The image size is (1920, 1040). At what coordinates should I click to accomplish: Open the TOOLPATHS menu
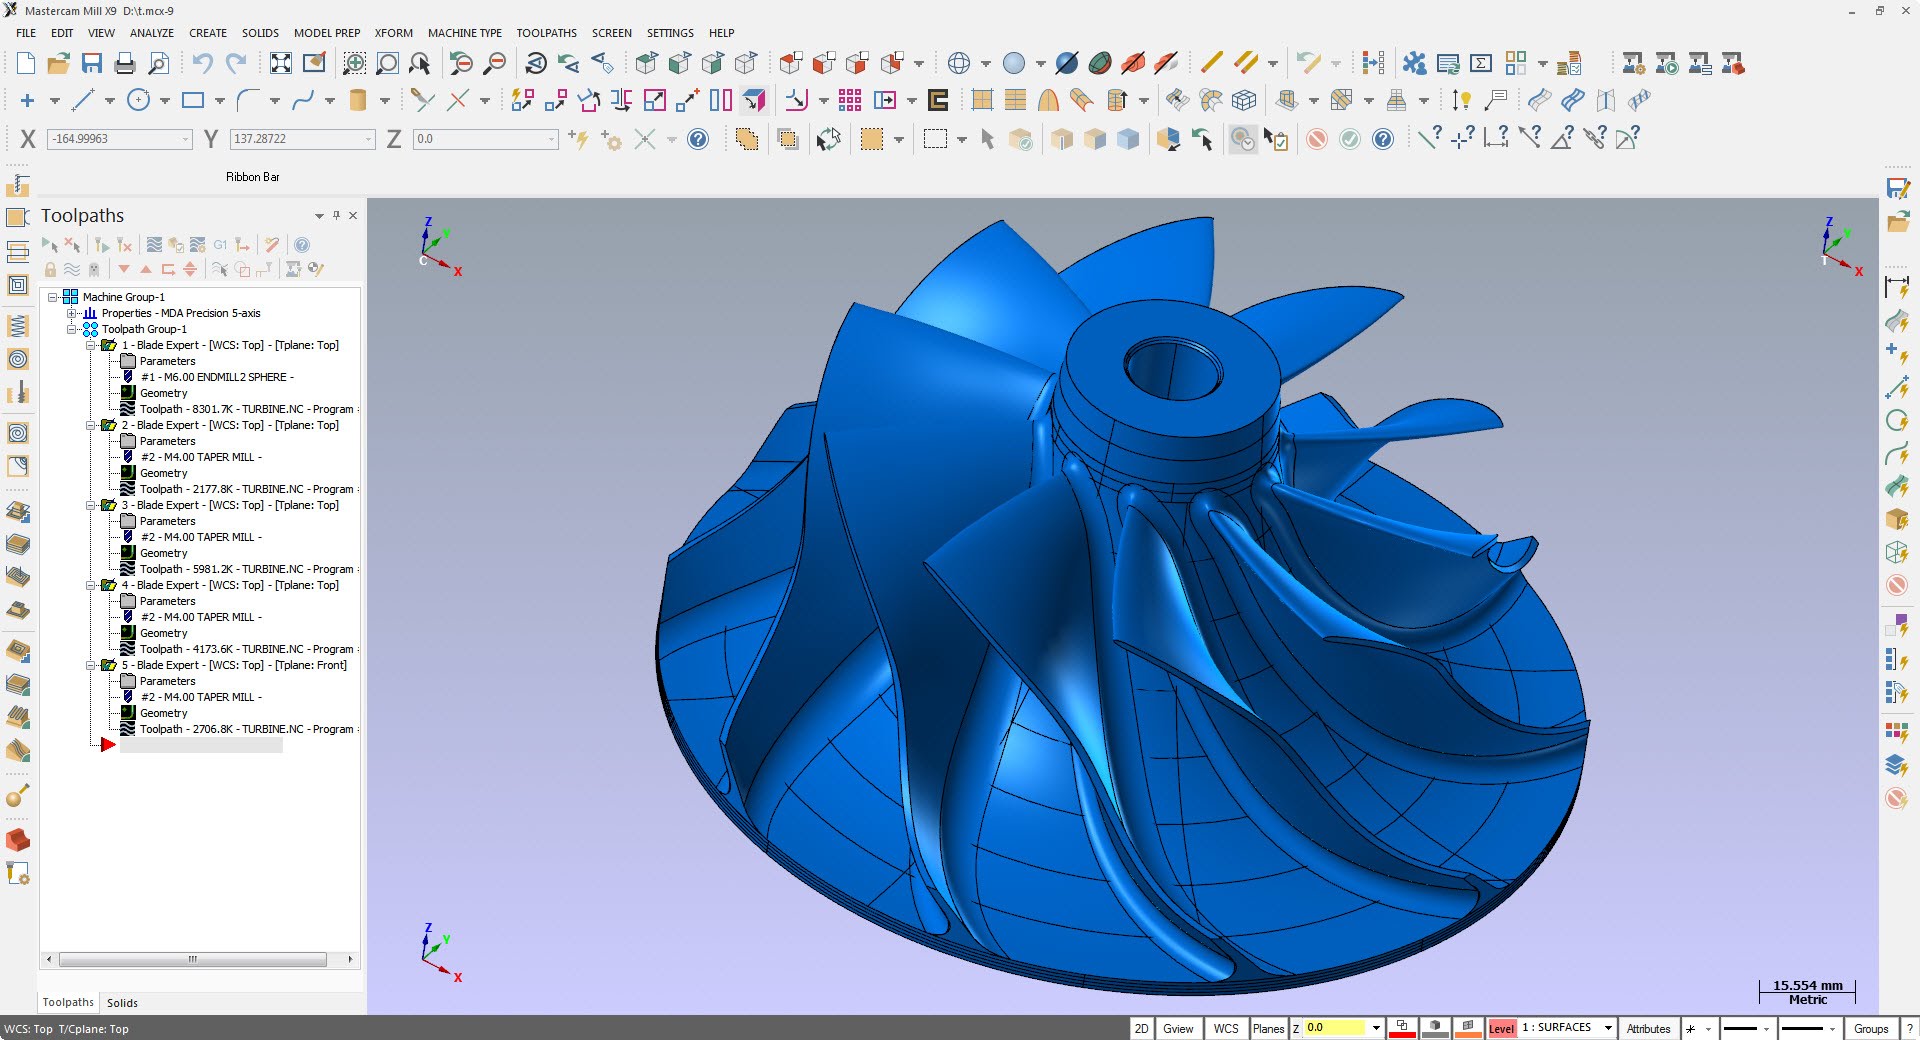[x=546, y=33]
